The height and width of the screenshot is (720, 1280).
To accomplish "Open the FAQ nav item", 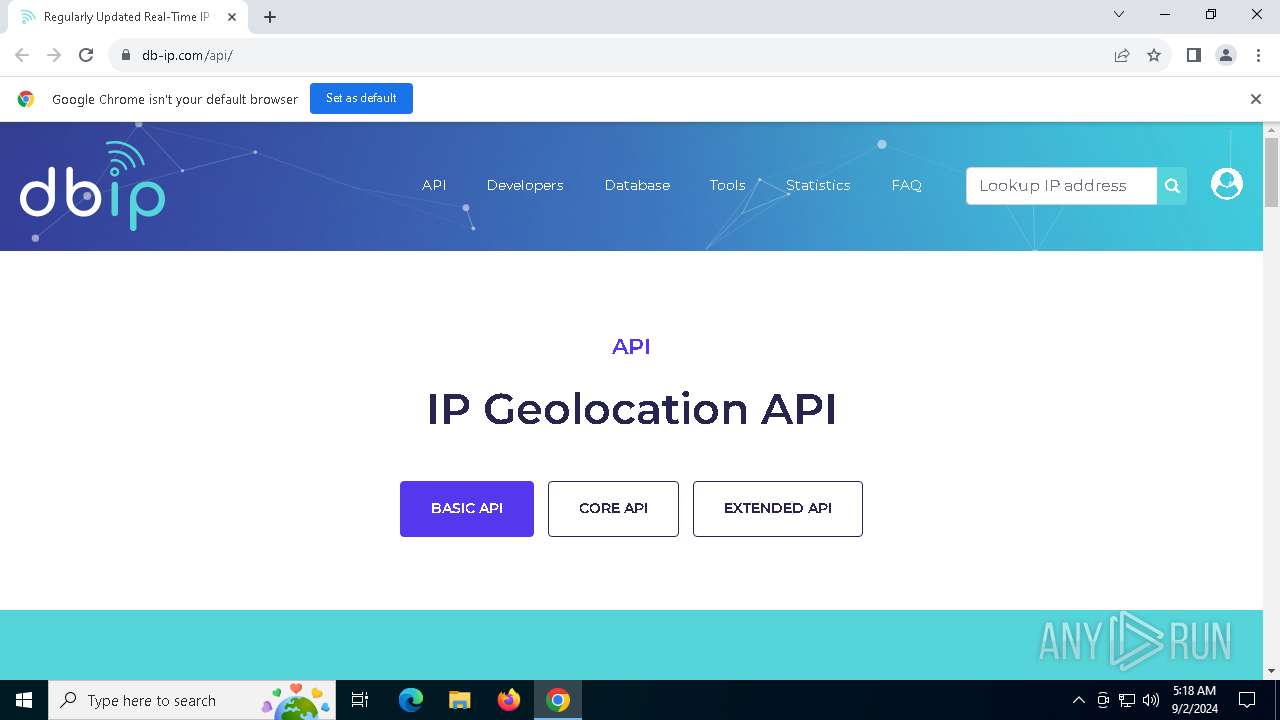I will [906, 185].
